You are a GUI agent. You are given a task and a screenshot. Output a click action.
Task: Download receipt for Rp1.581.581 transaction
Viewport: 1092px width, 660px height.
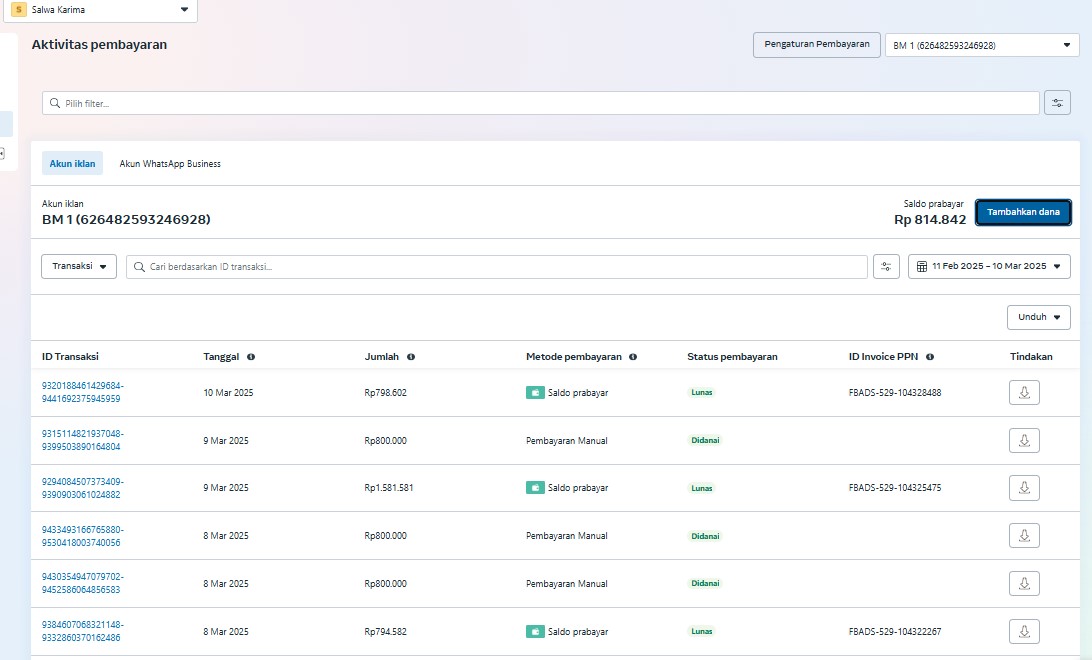pos(1024,488)
